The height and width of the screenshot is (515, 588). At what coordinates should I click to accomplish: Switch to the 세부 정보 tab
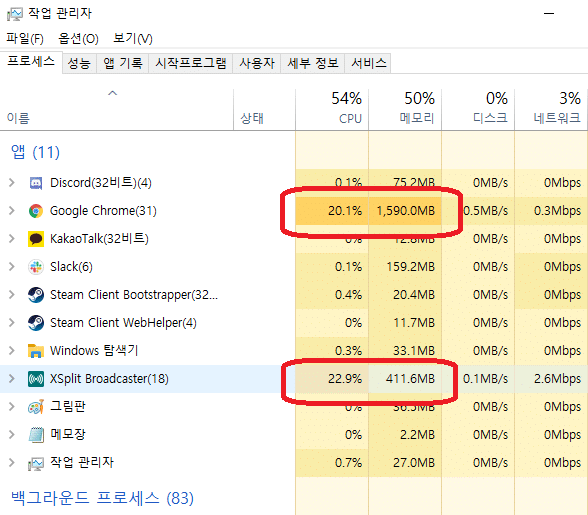313,63
